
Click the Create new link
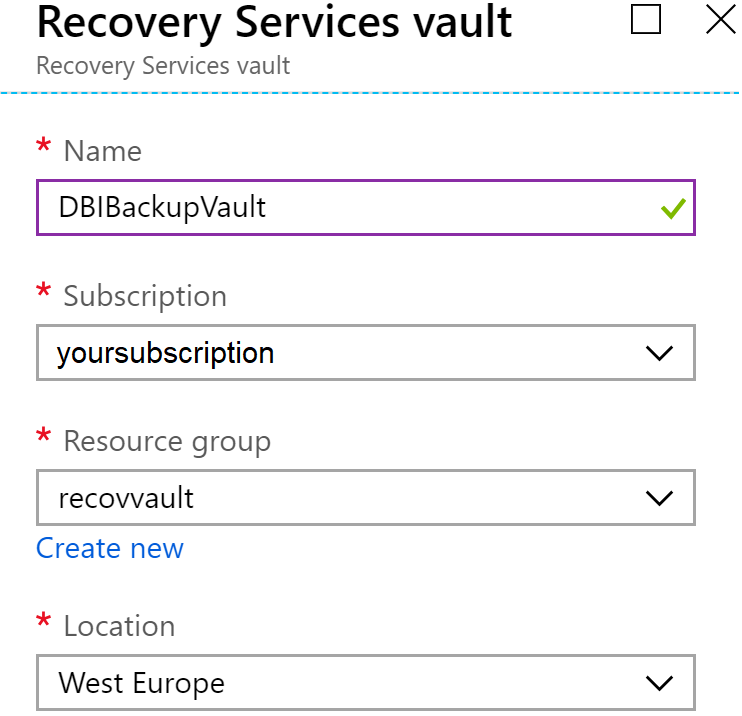point(110,548)
